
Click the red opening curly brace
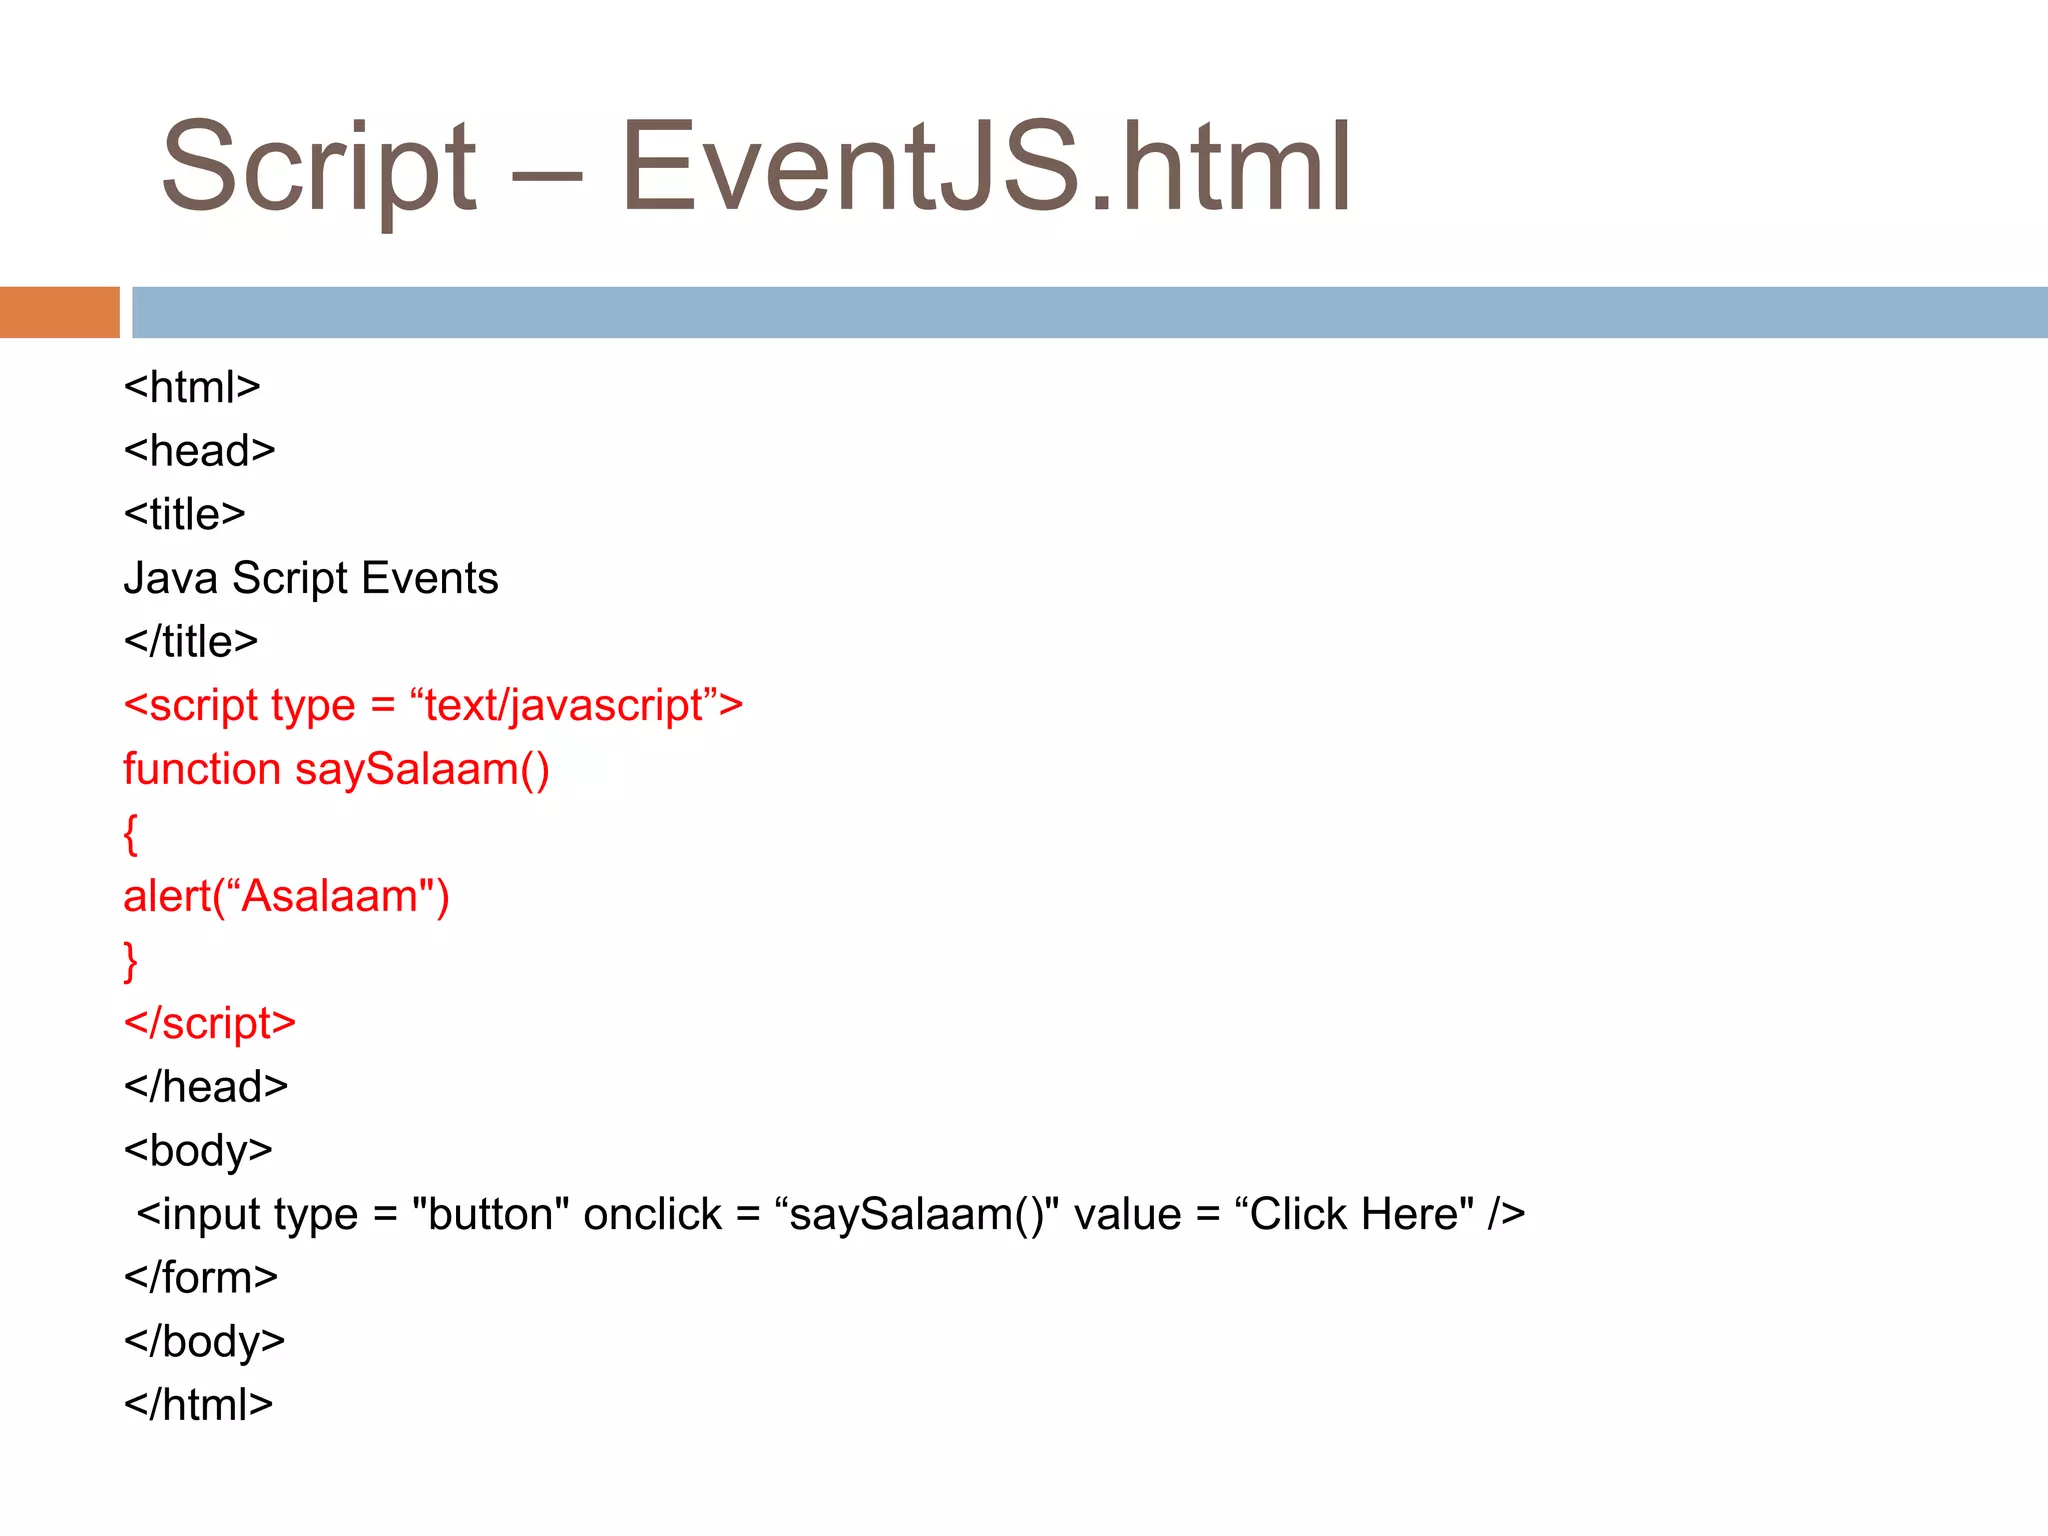coord(130,833)
